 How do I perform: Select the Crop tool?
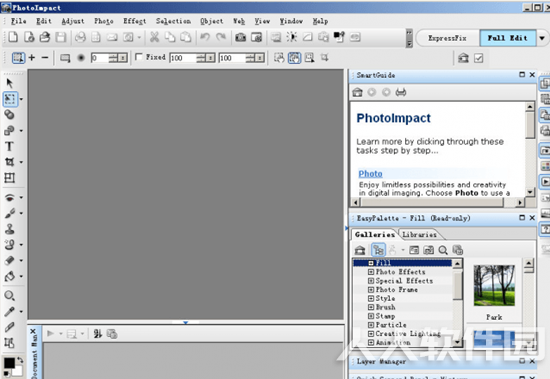(9, 162)
